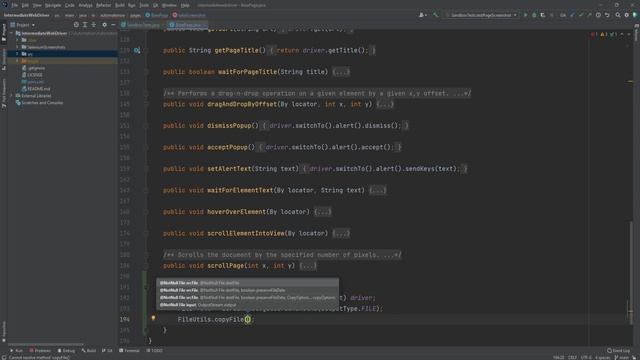Screen dimensions: 640x360
Task: Expand folded hoverOverElement method body
Action: (x=323, y=212)
